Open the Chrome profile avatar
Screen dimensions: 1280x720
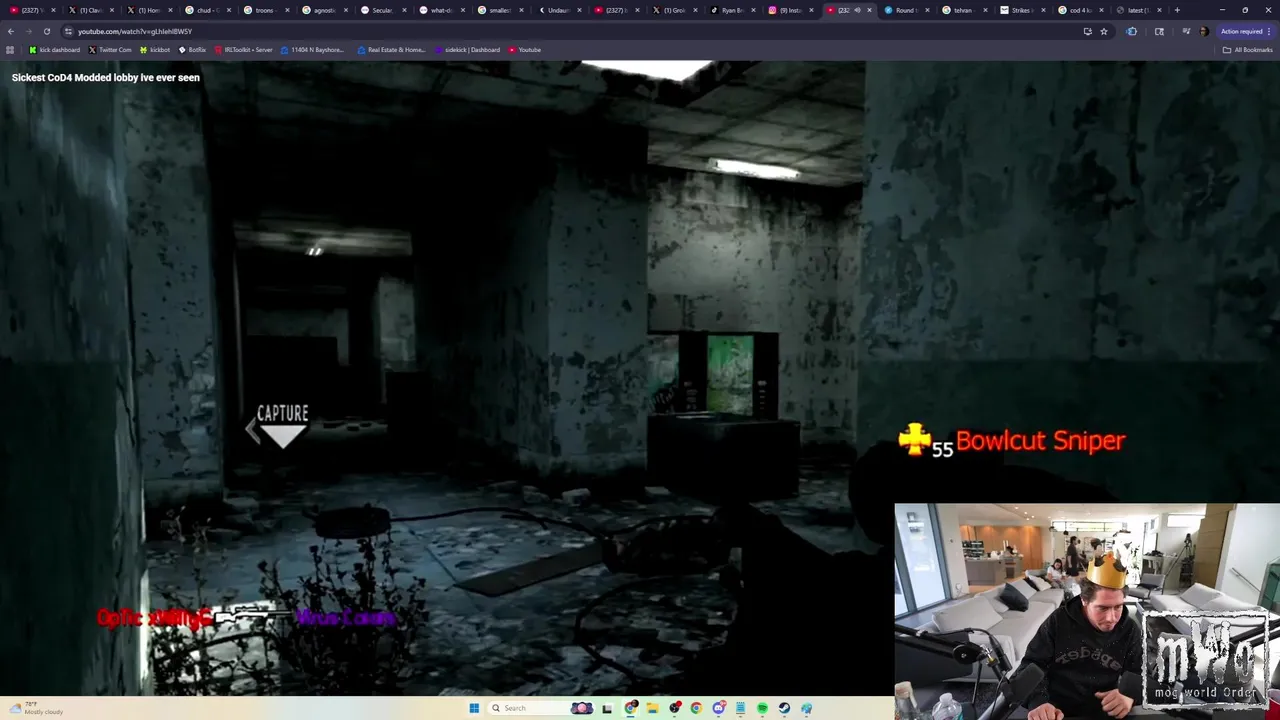(x=1203, y=31)
